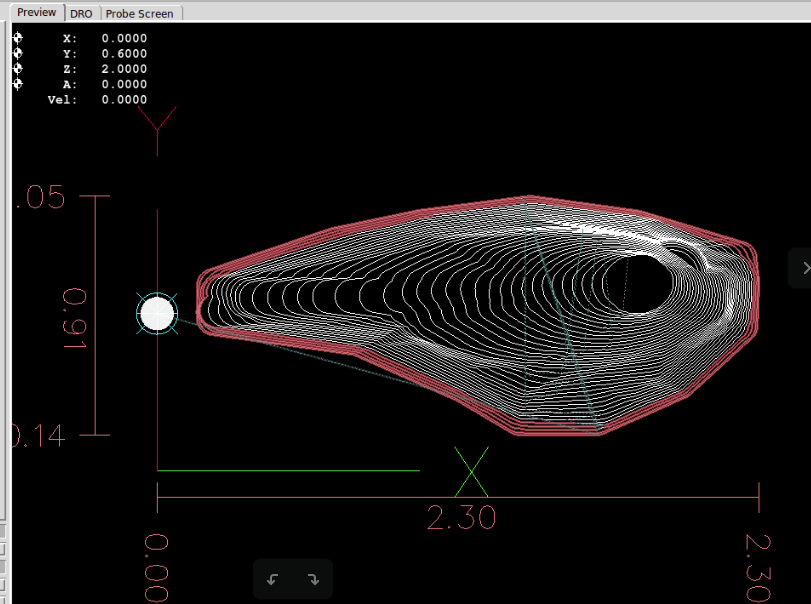Screen dimensions: 811x604
Task: Click the vertical 0.00 X-origin label
Action: click(157, 567)
